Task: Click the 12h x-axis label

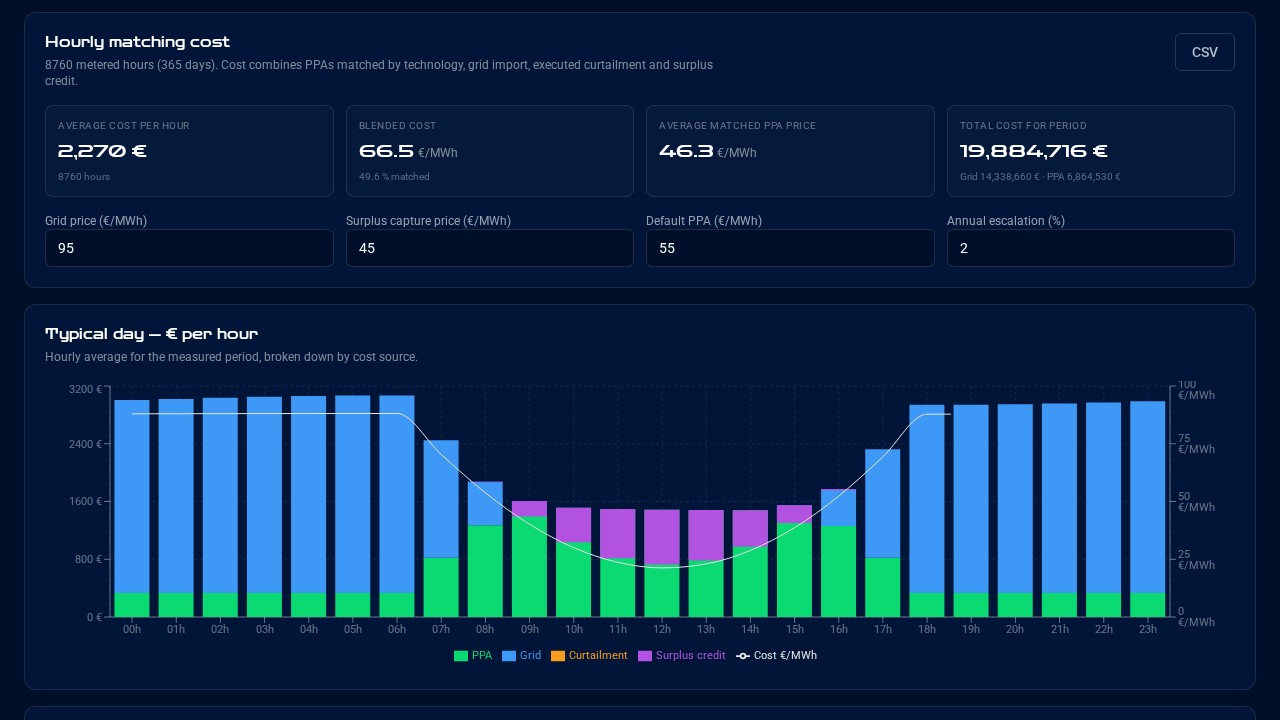Action: (662, 630)
